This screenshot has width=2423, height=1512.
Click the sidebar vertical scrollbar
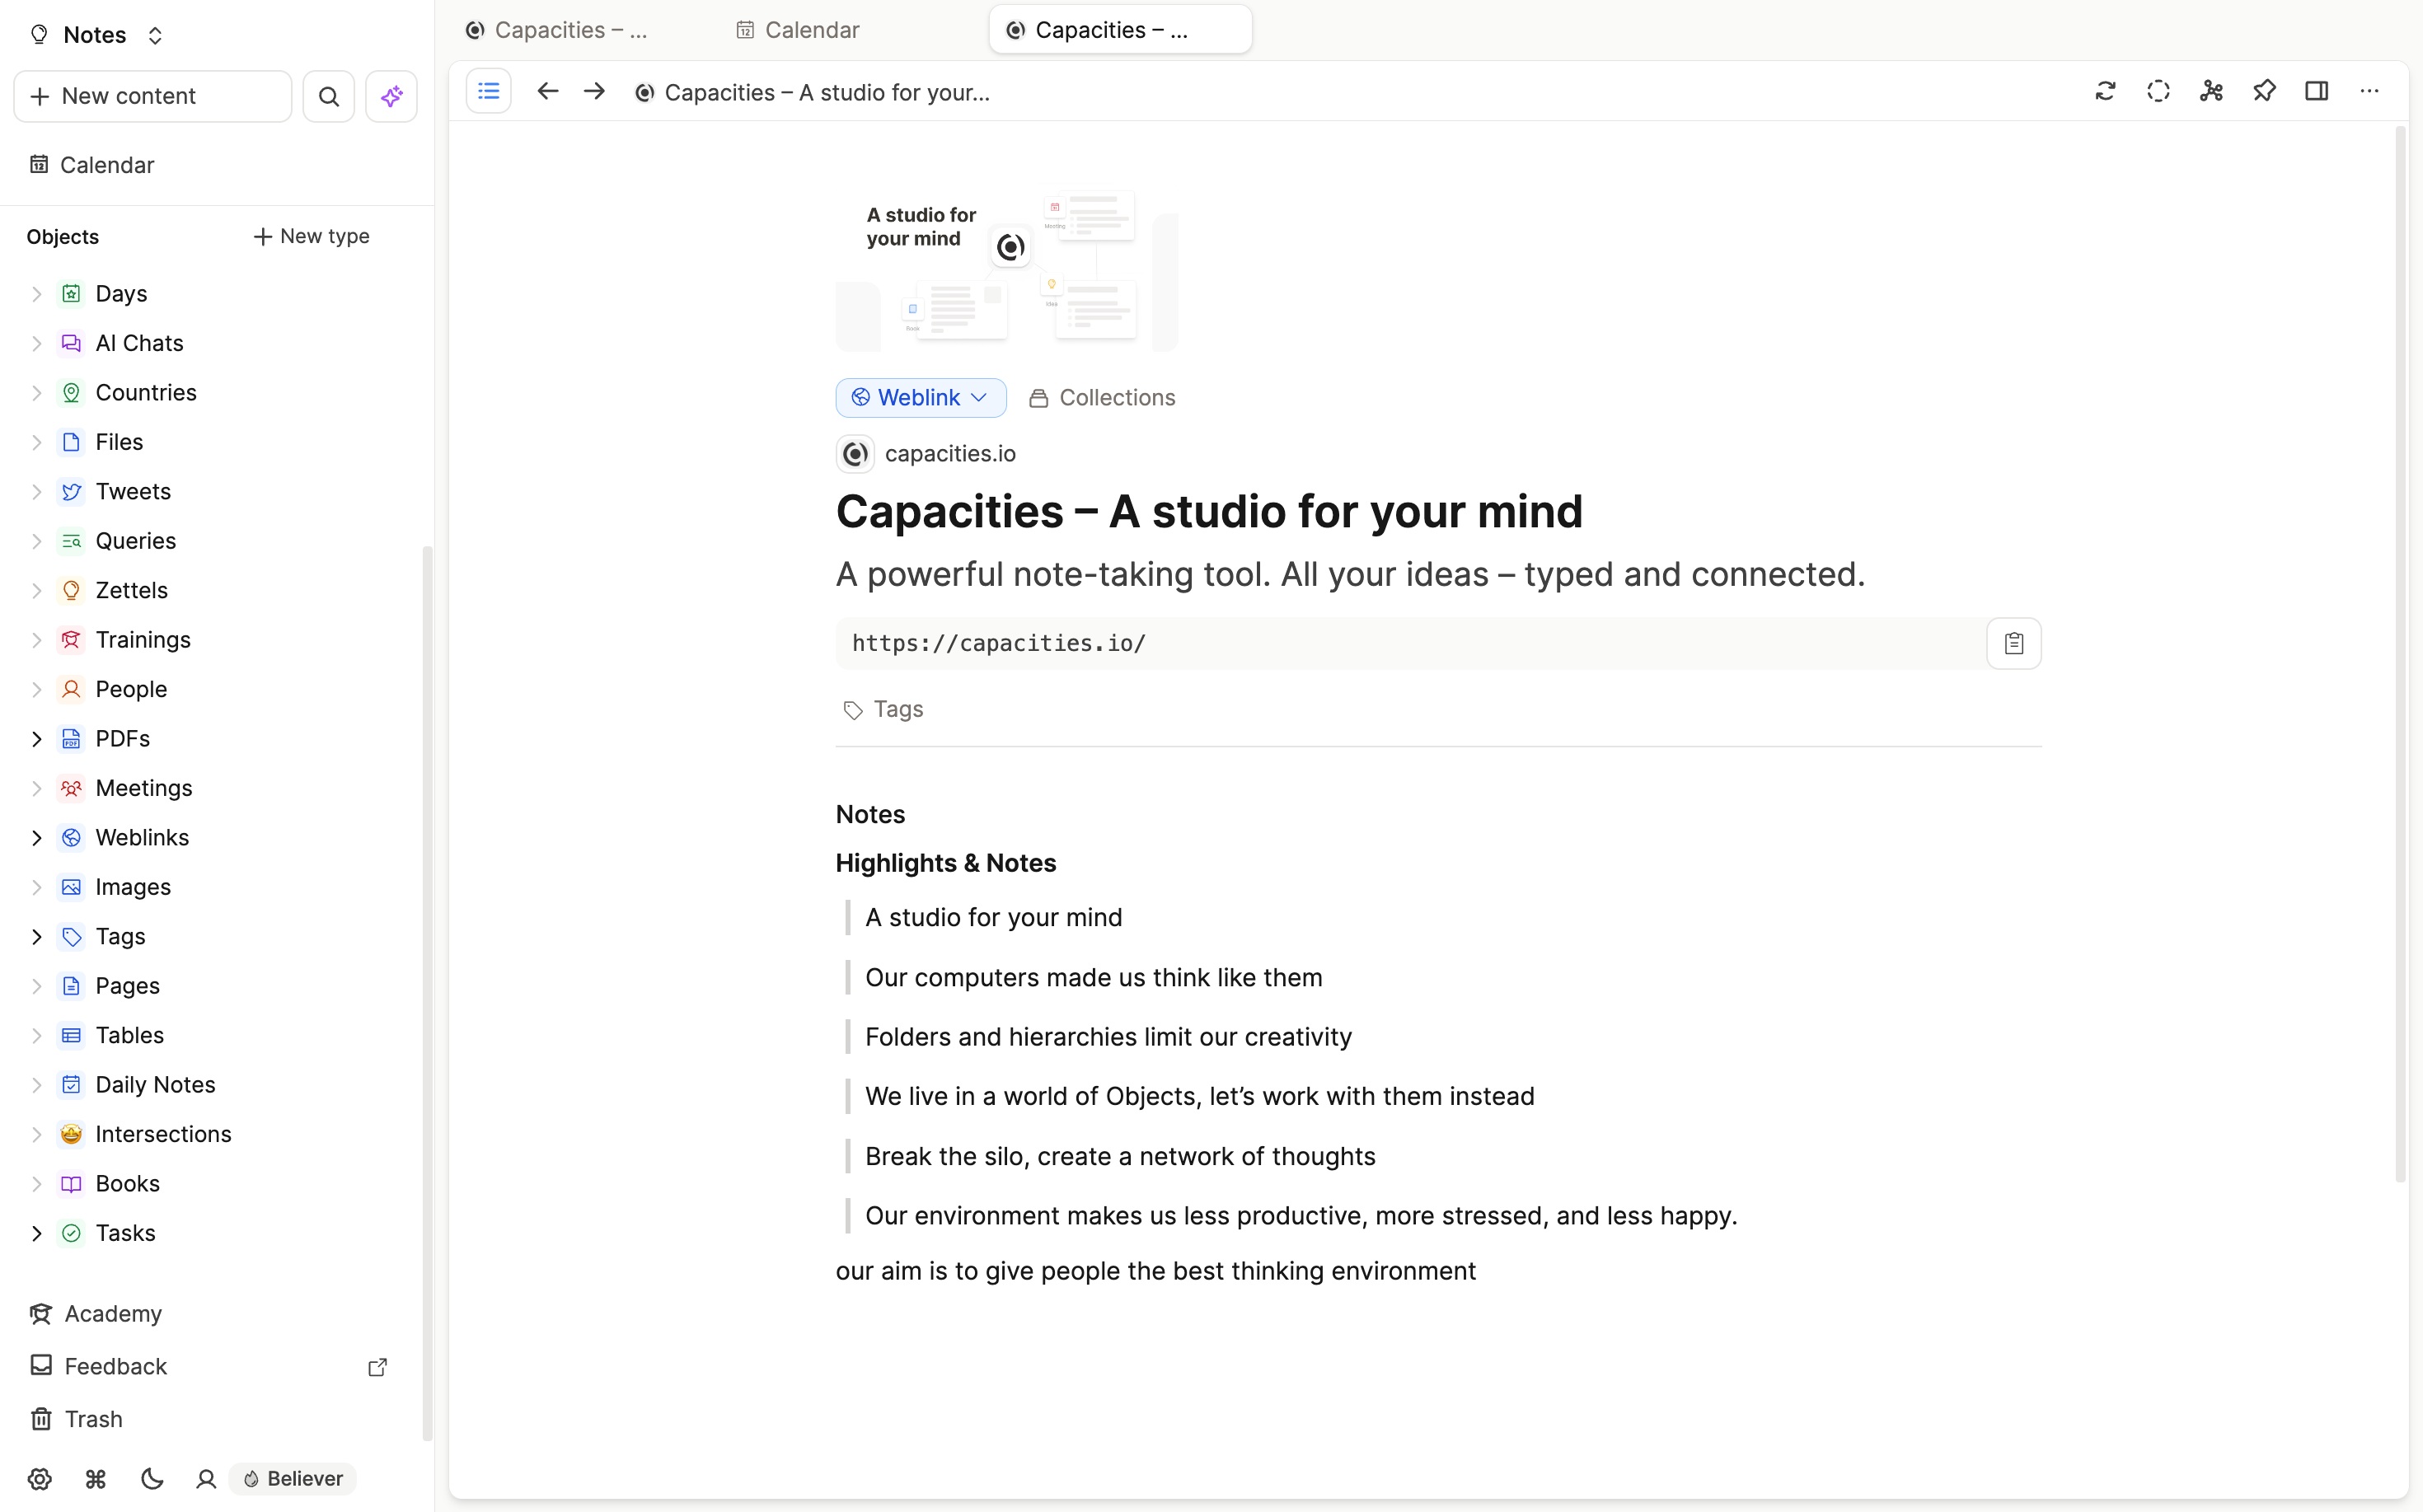(427, 990)
